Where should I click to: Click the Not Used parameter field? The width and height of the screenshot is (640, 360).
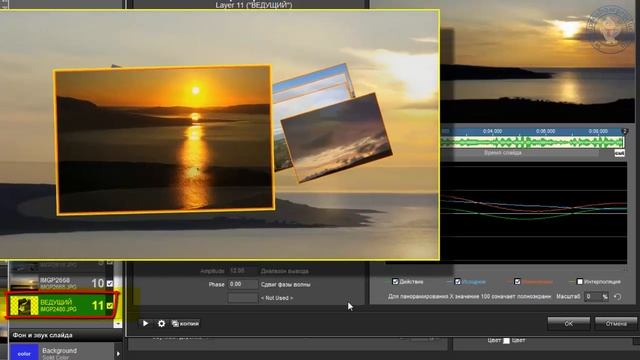click(243, 298)
